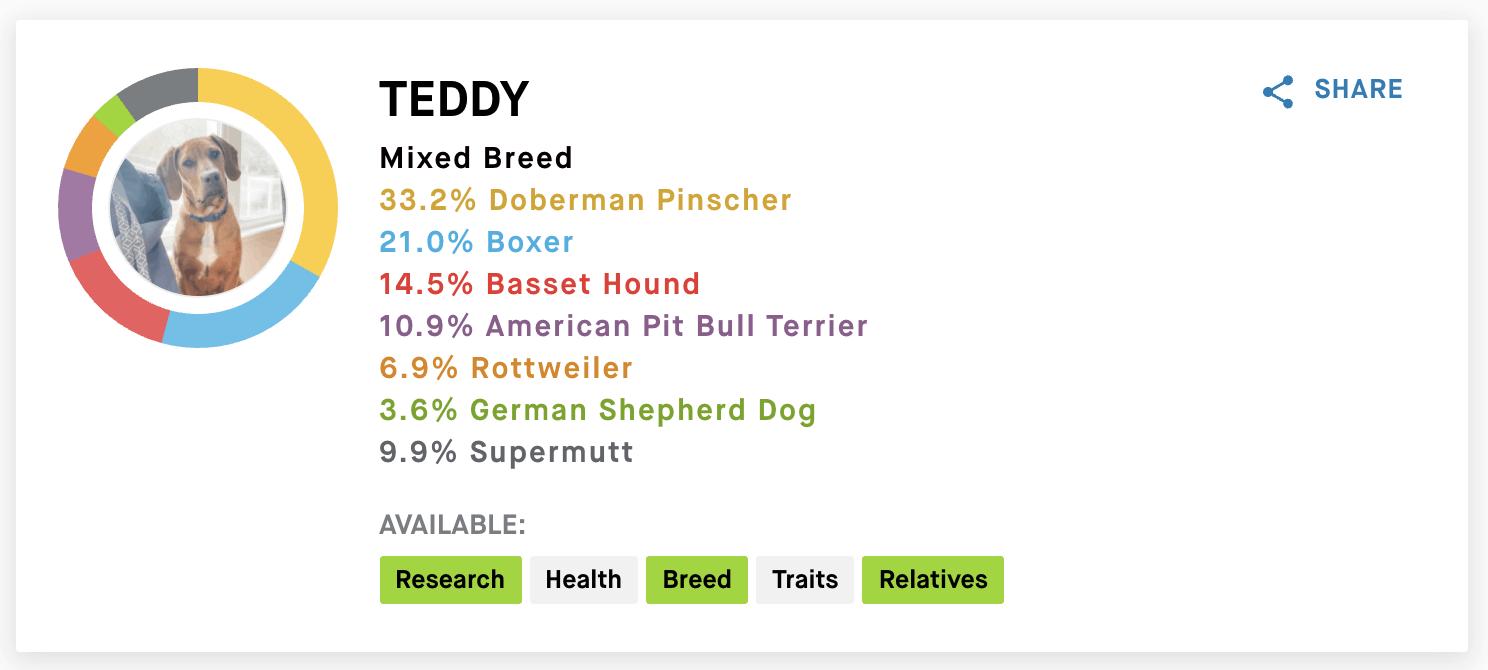Click the 21.0% Boxer breed line

point(477,242)
